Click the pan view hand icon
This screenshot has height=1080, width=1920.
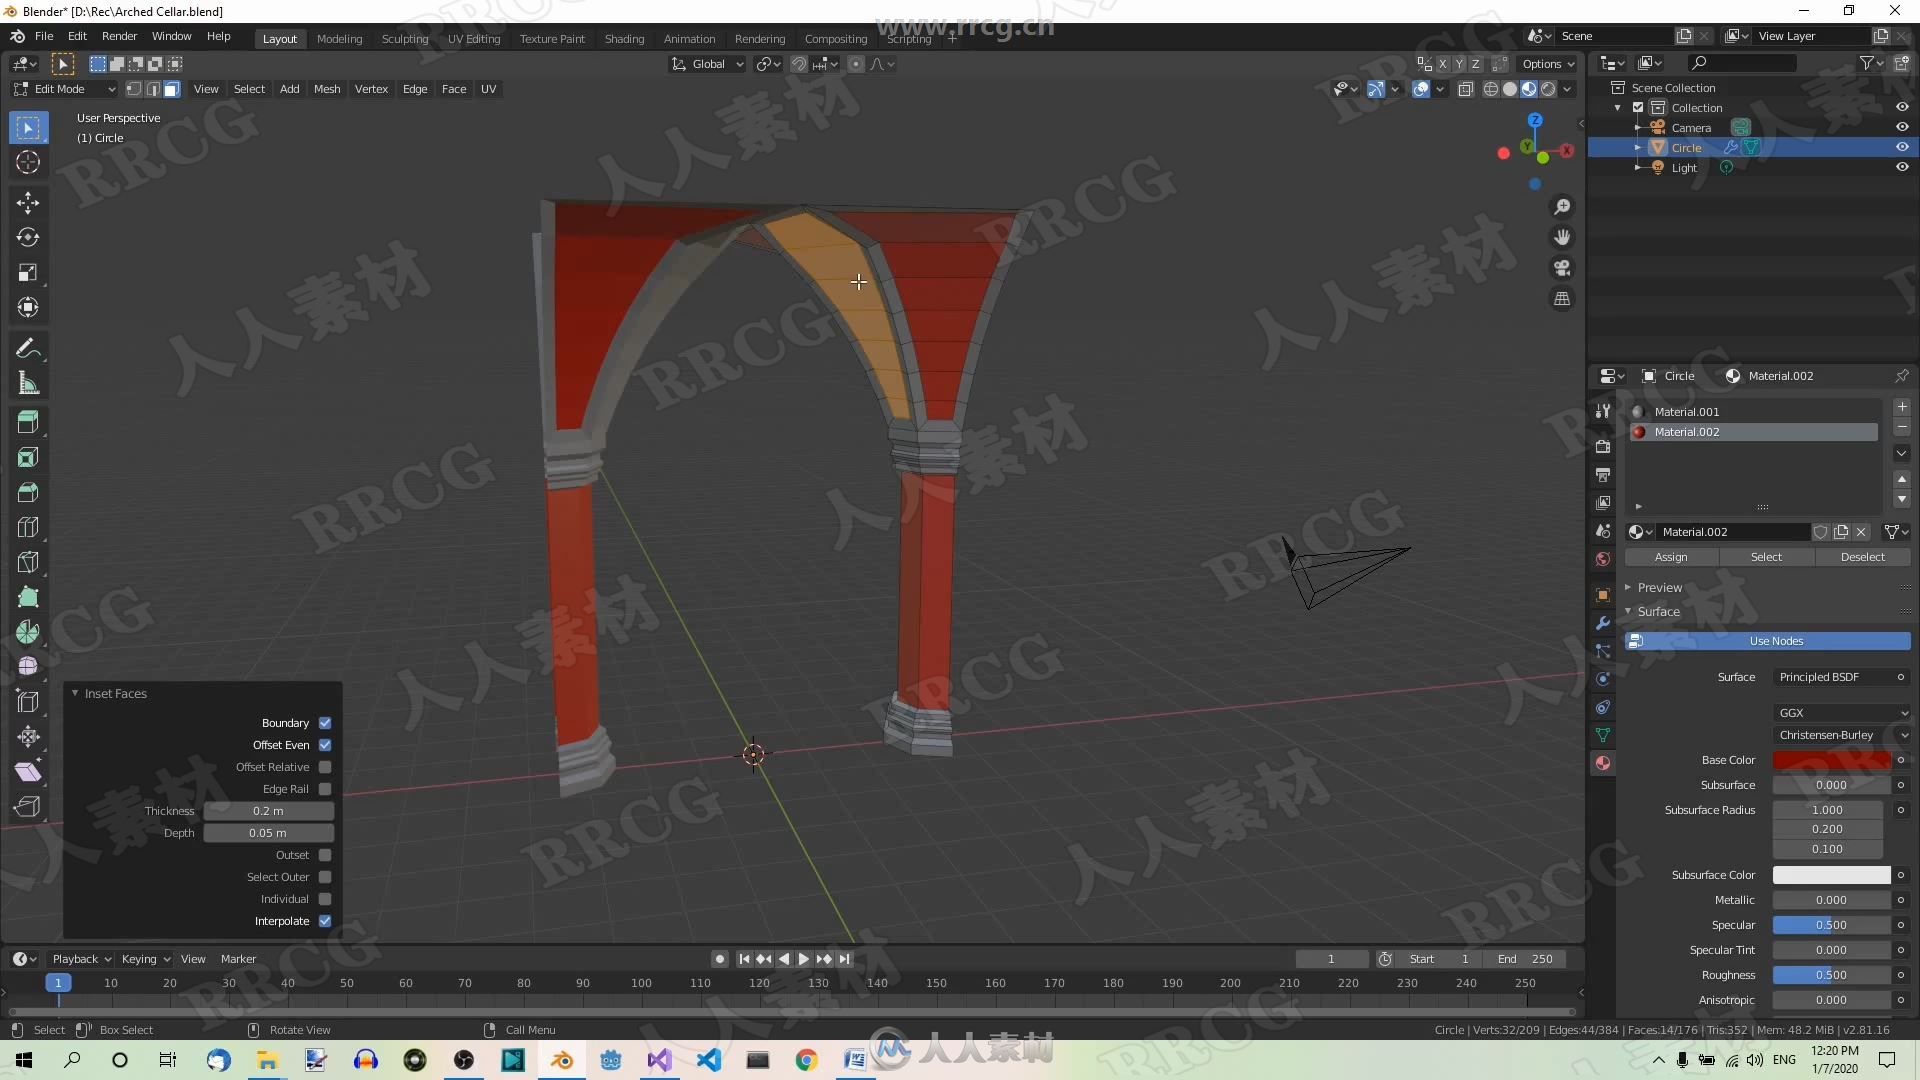coord(1562,238)
